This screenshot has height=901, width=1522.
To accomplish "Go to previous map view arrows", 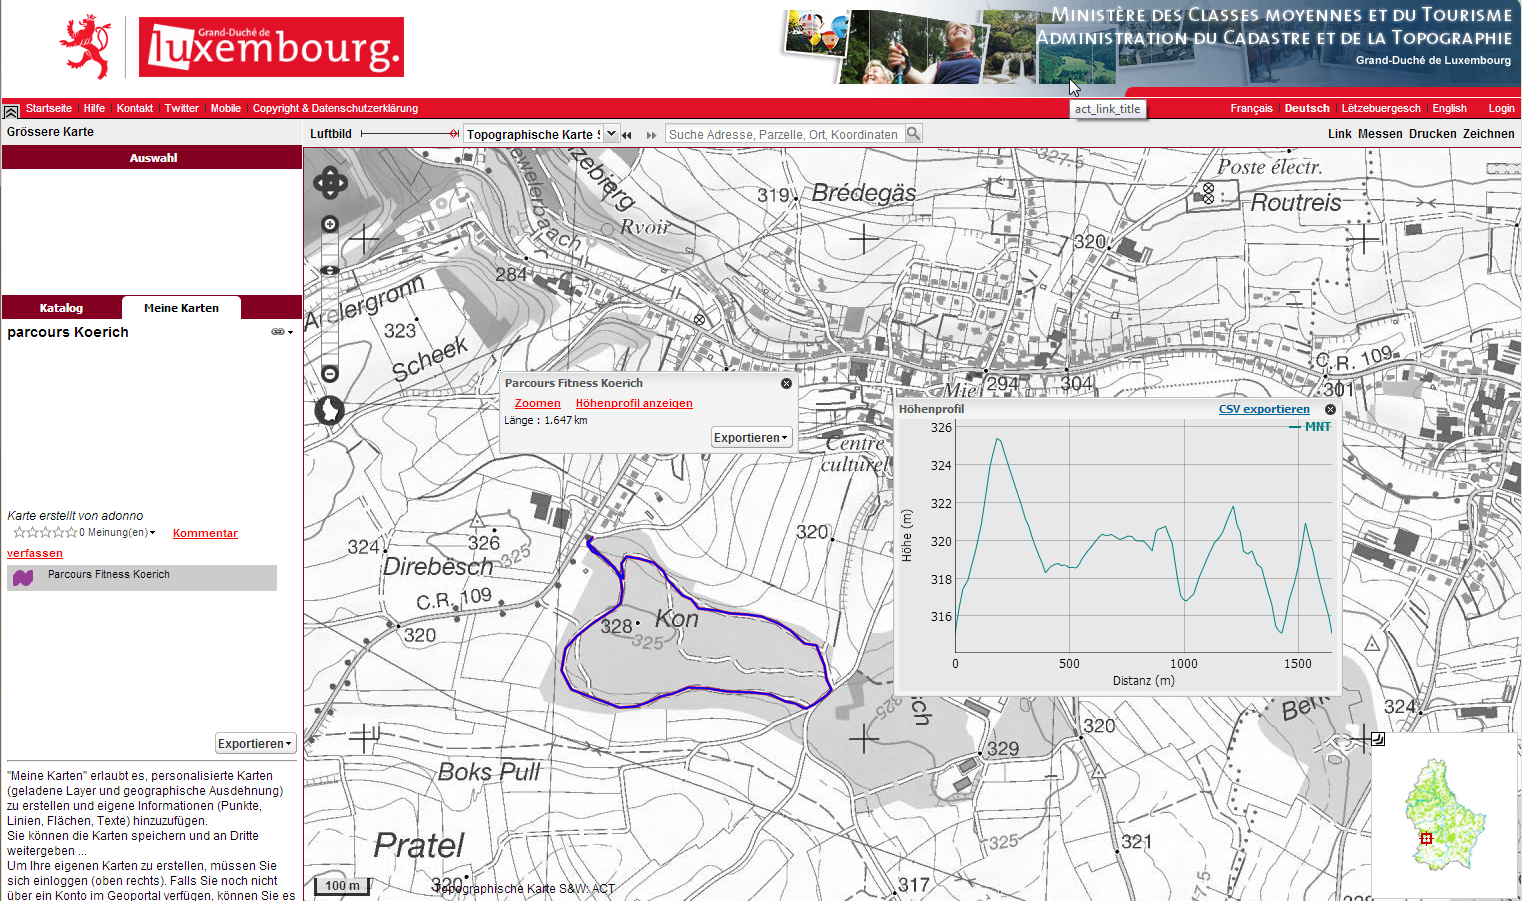I will (627, 135).
